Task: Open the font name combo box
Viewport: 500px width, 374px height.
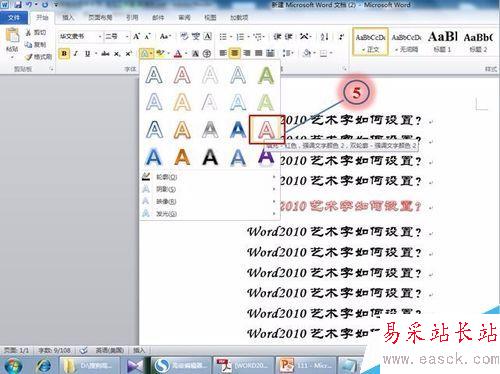Action: pos(80,36)
